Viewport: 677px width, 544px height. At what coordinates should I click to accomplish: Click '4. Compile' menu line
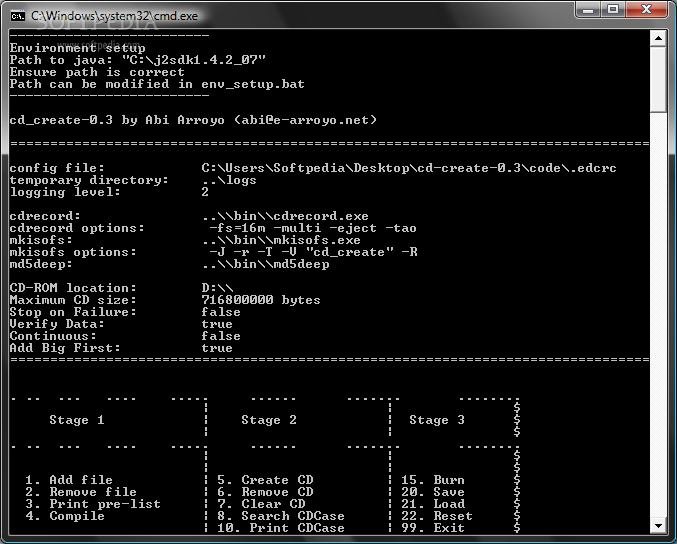[65, 516]
